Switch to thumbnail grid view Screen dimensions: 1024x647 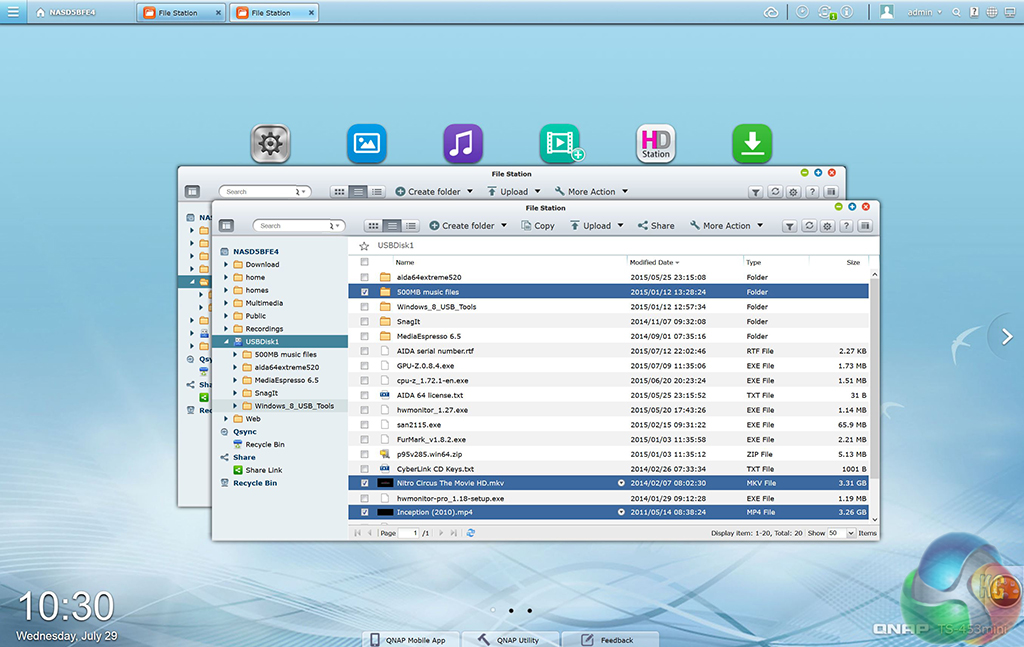(x=374, y=226)
